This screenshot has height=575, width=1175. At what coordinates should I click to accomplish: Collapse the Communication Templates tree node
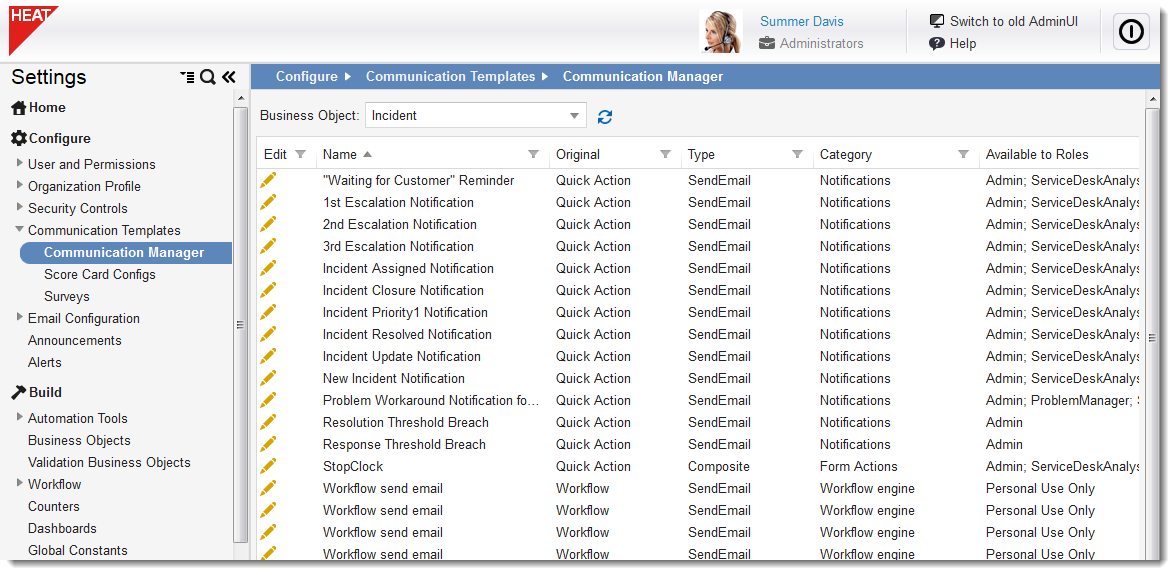click(x=19, y=229)
